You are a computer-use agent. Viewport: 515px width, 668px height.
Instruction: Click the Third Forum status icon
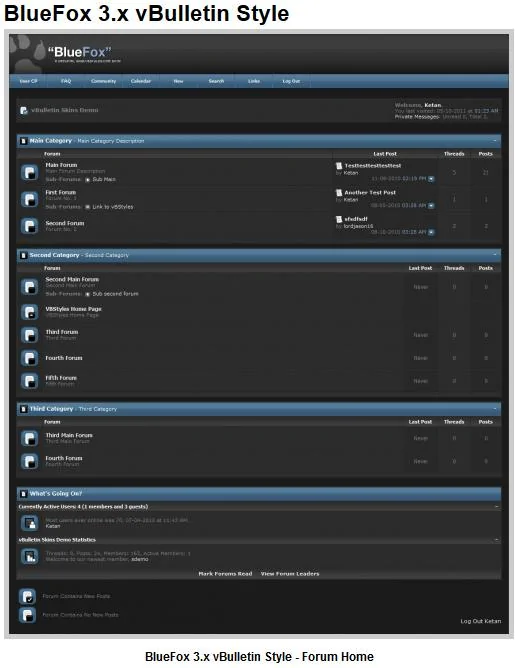pos(29,335)
